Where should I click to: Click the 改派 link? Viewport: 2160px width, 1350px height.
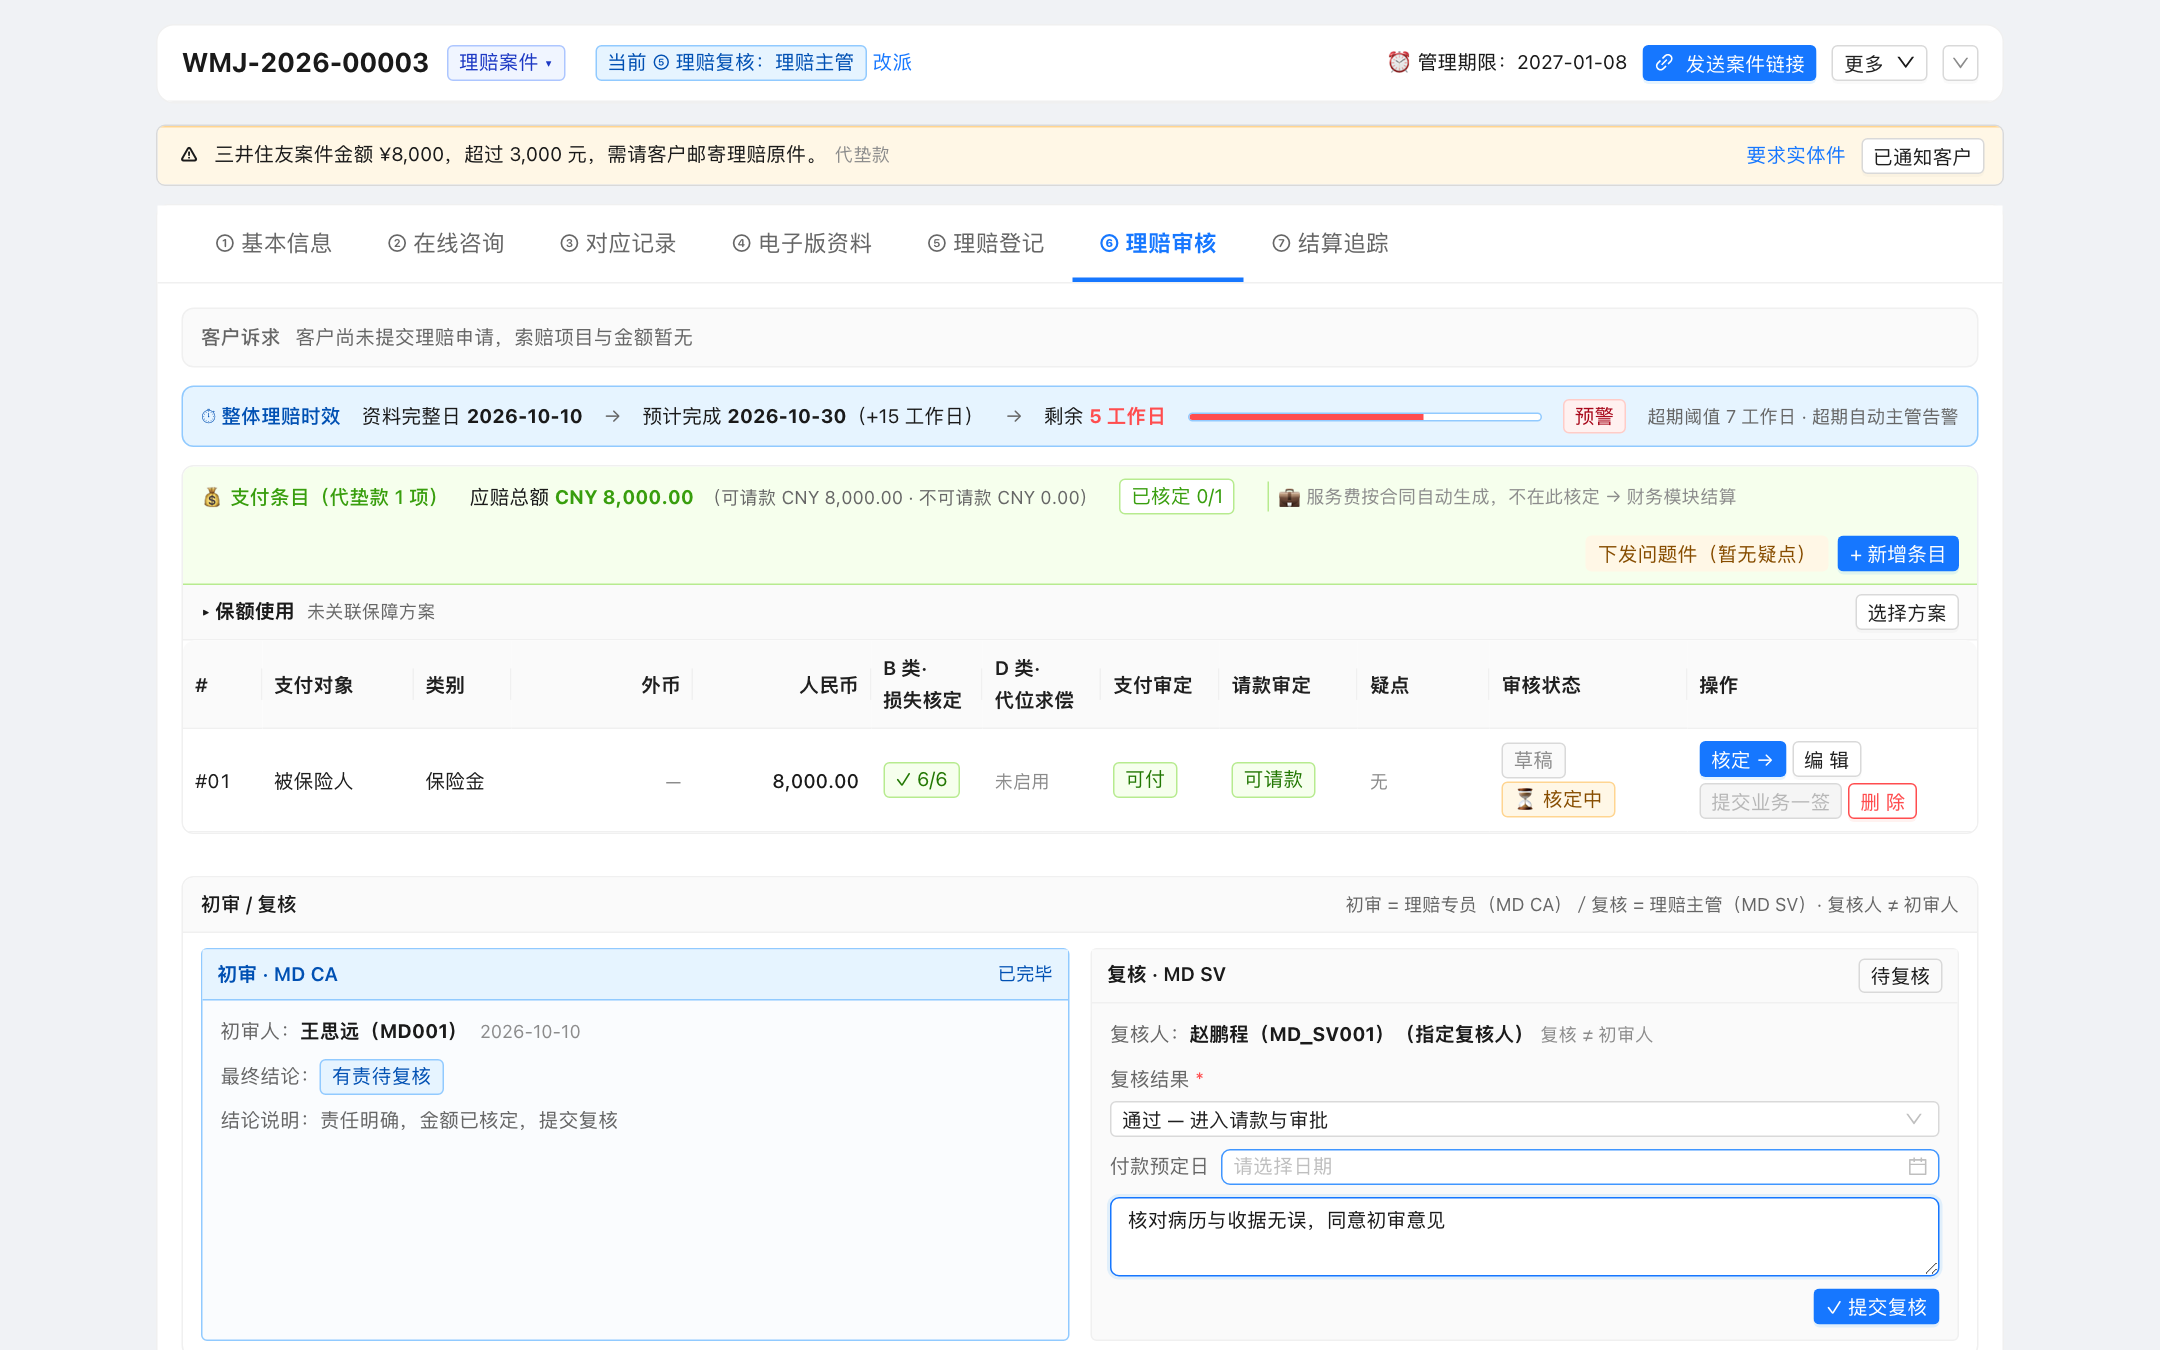(x=892, y=62)
